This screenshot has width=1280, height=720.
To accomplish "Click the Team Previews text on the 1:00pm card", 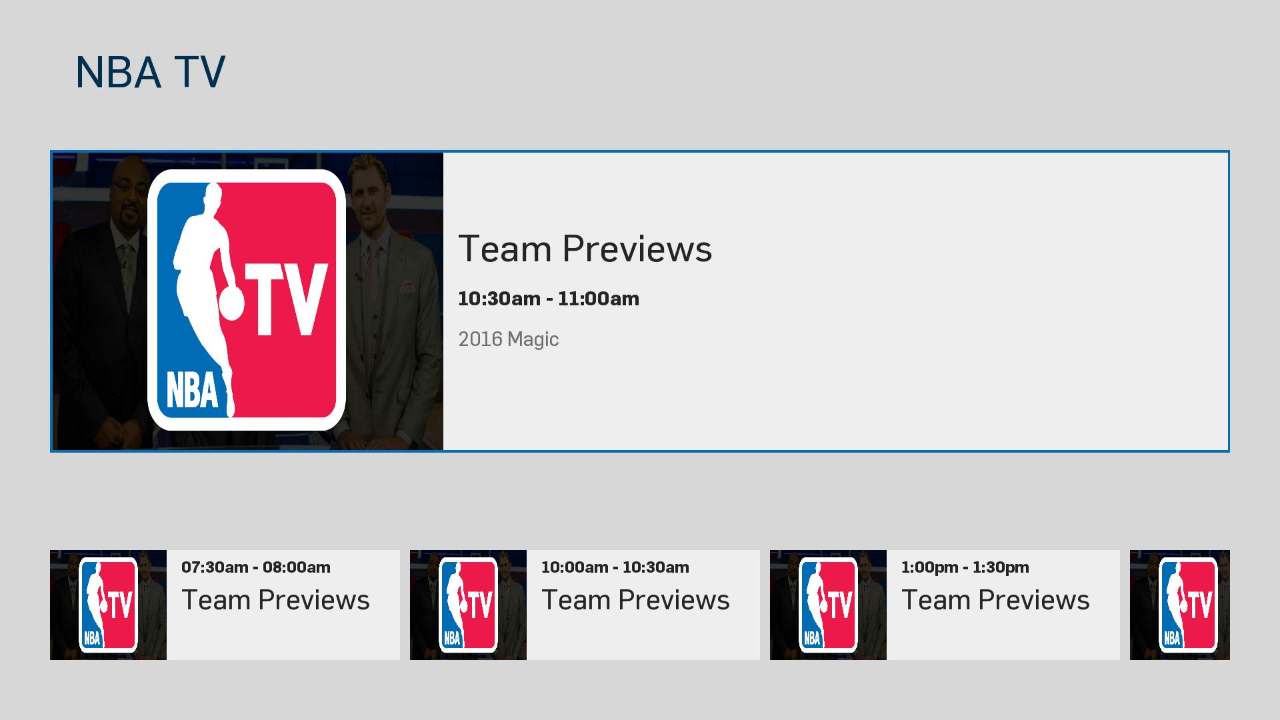I will coord(995,600).
